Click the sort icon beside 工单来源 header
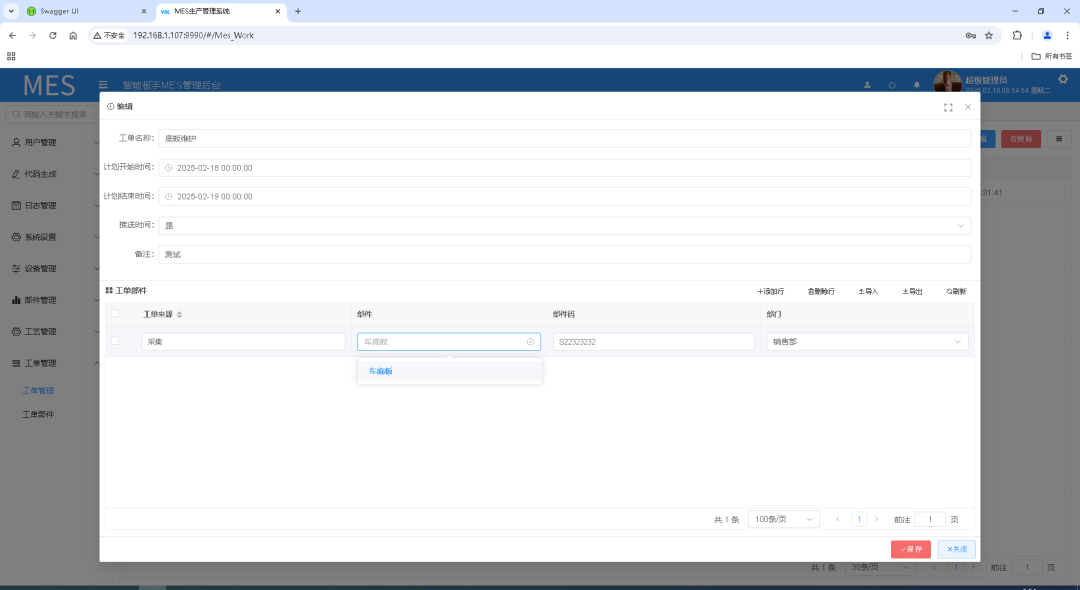1080x590 pixels. coord(180,314)
